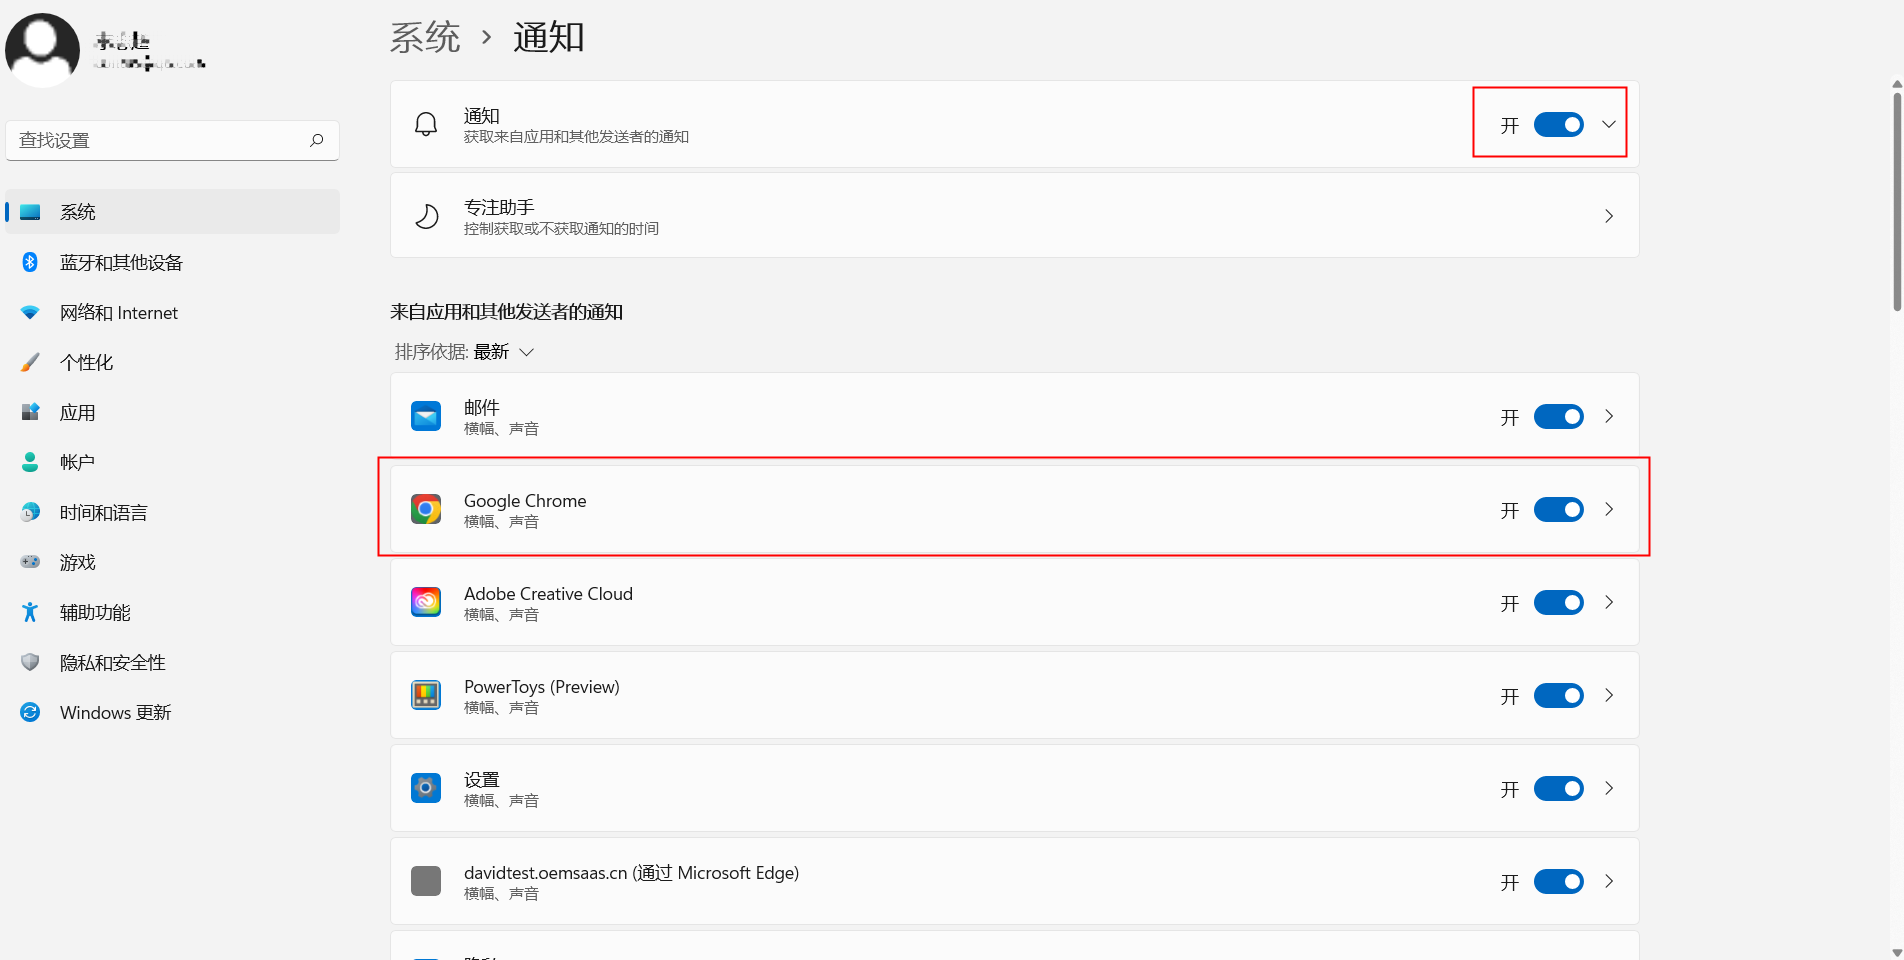Expand the 通知 options chevron

(x=1609, y=125)
